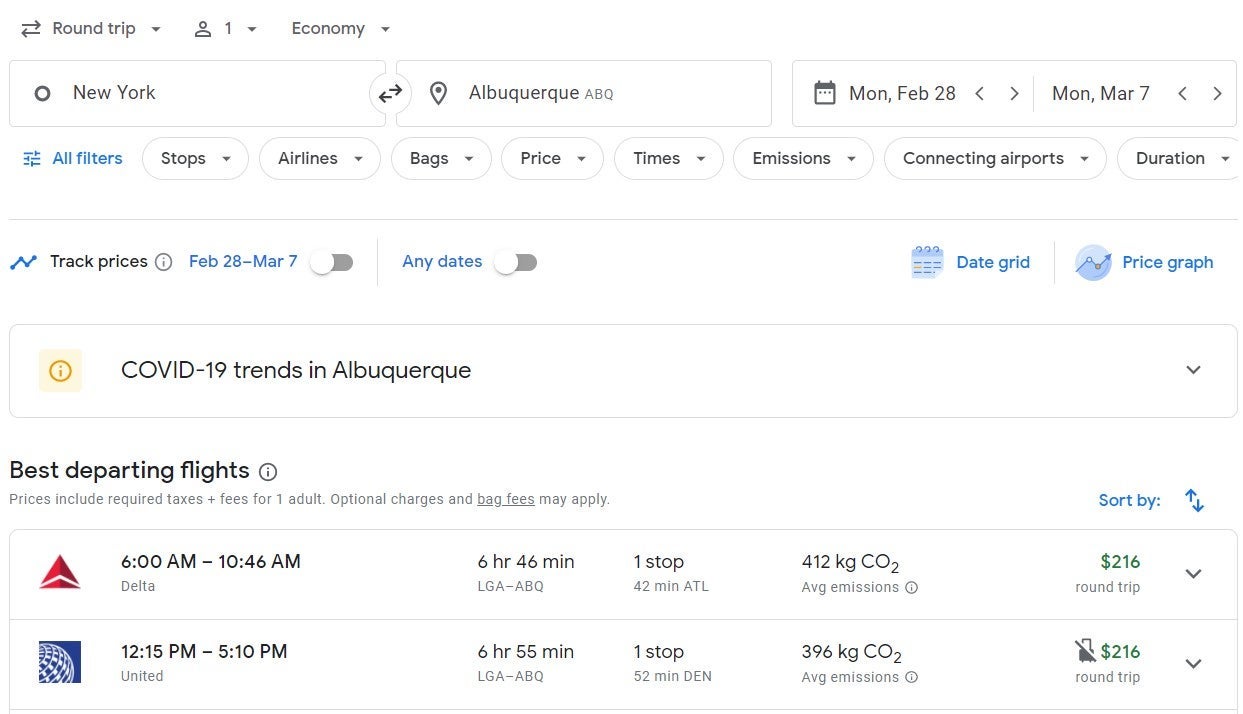Viewport: 1243px width, 714px height.
Task: Click the swap origin and destination icon
Action: pos(390,94)
